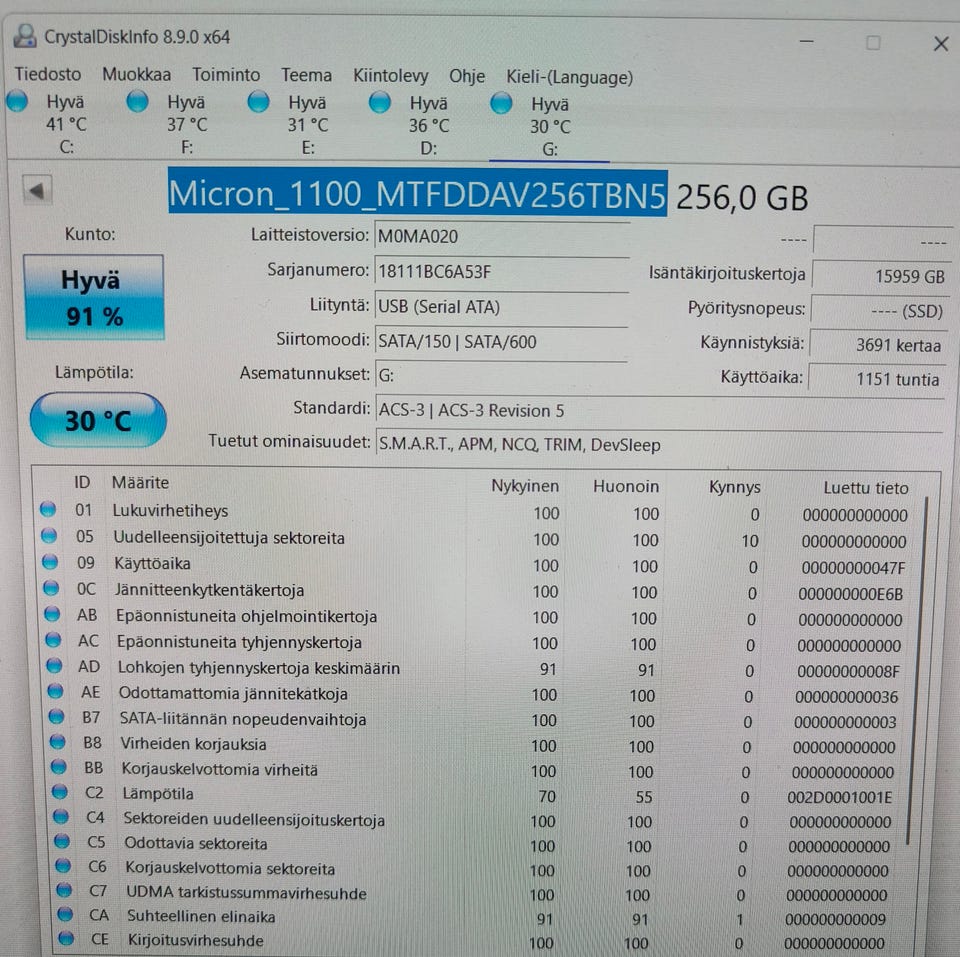Select drive D: status orb at 36 °C
Image resolution: width=960 pixels, height=957 pixels.
(x=380, y=103)
